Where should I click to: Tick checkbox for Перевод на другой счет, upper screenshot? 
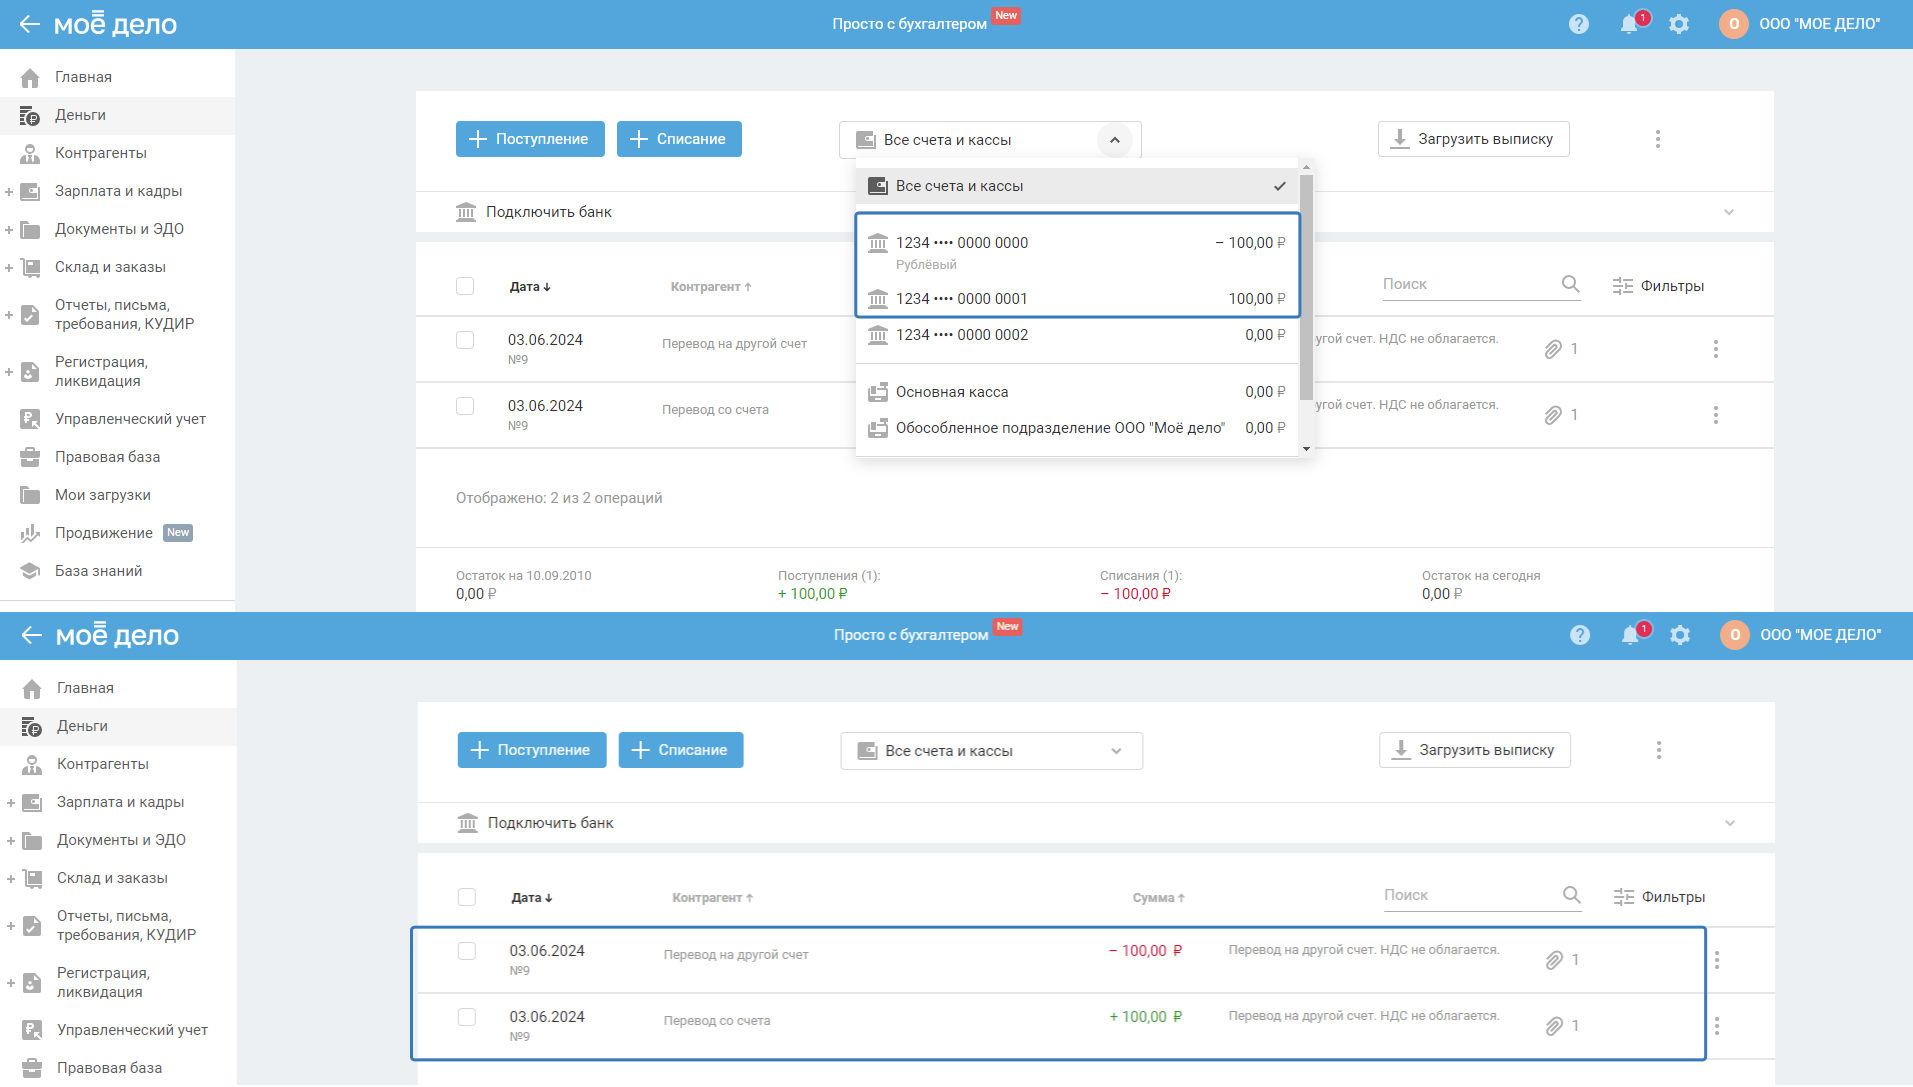465,340
